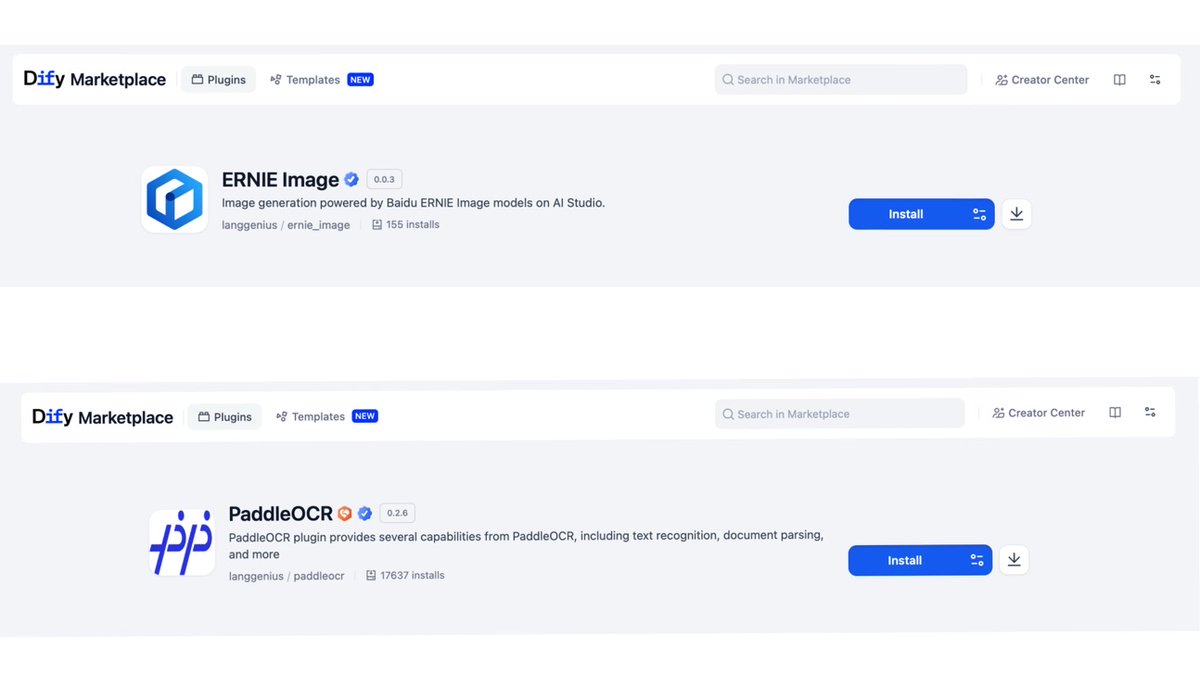Focus the bottom Search in Marketplace field
The height and width of the screenshot is (675, 1200).
pos(840,414)
